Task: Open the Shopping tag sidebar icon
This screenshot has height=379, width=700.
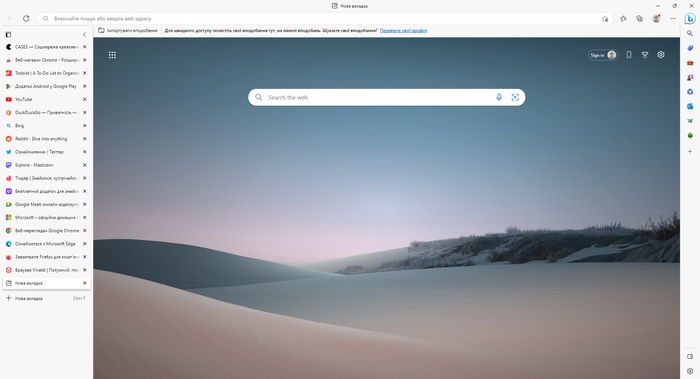Action: (690, 48)
